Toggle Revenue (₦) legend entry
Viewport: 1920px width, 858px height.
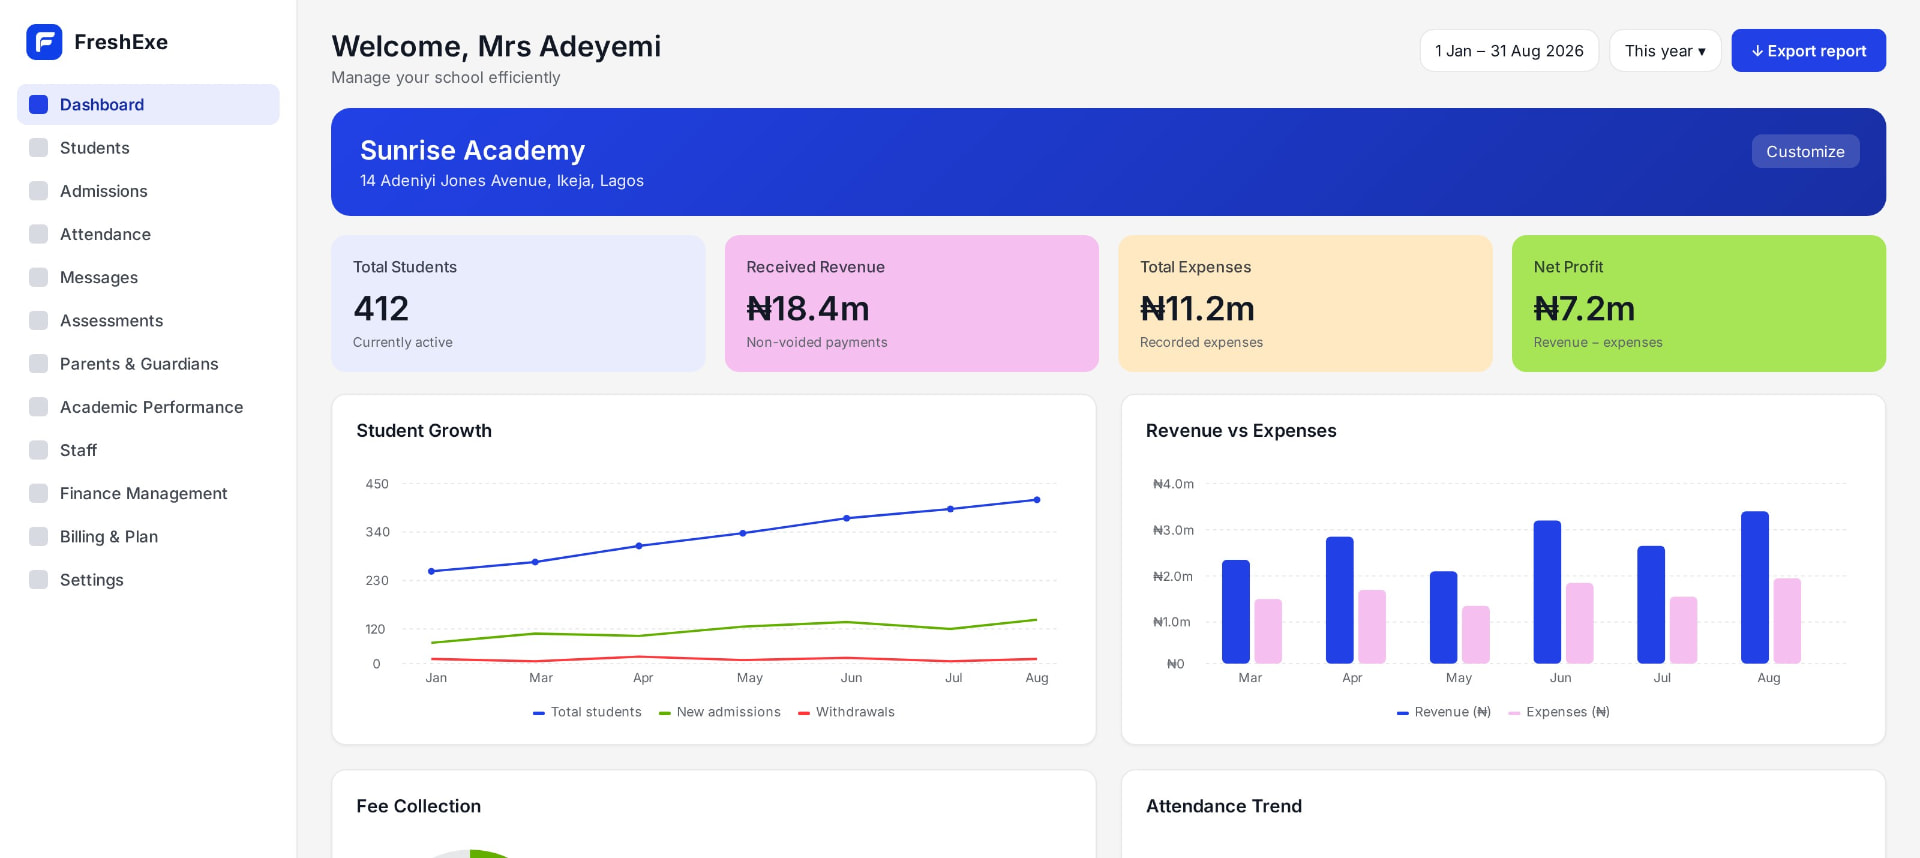[1444, 712]
